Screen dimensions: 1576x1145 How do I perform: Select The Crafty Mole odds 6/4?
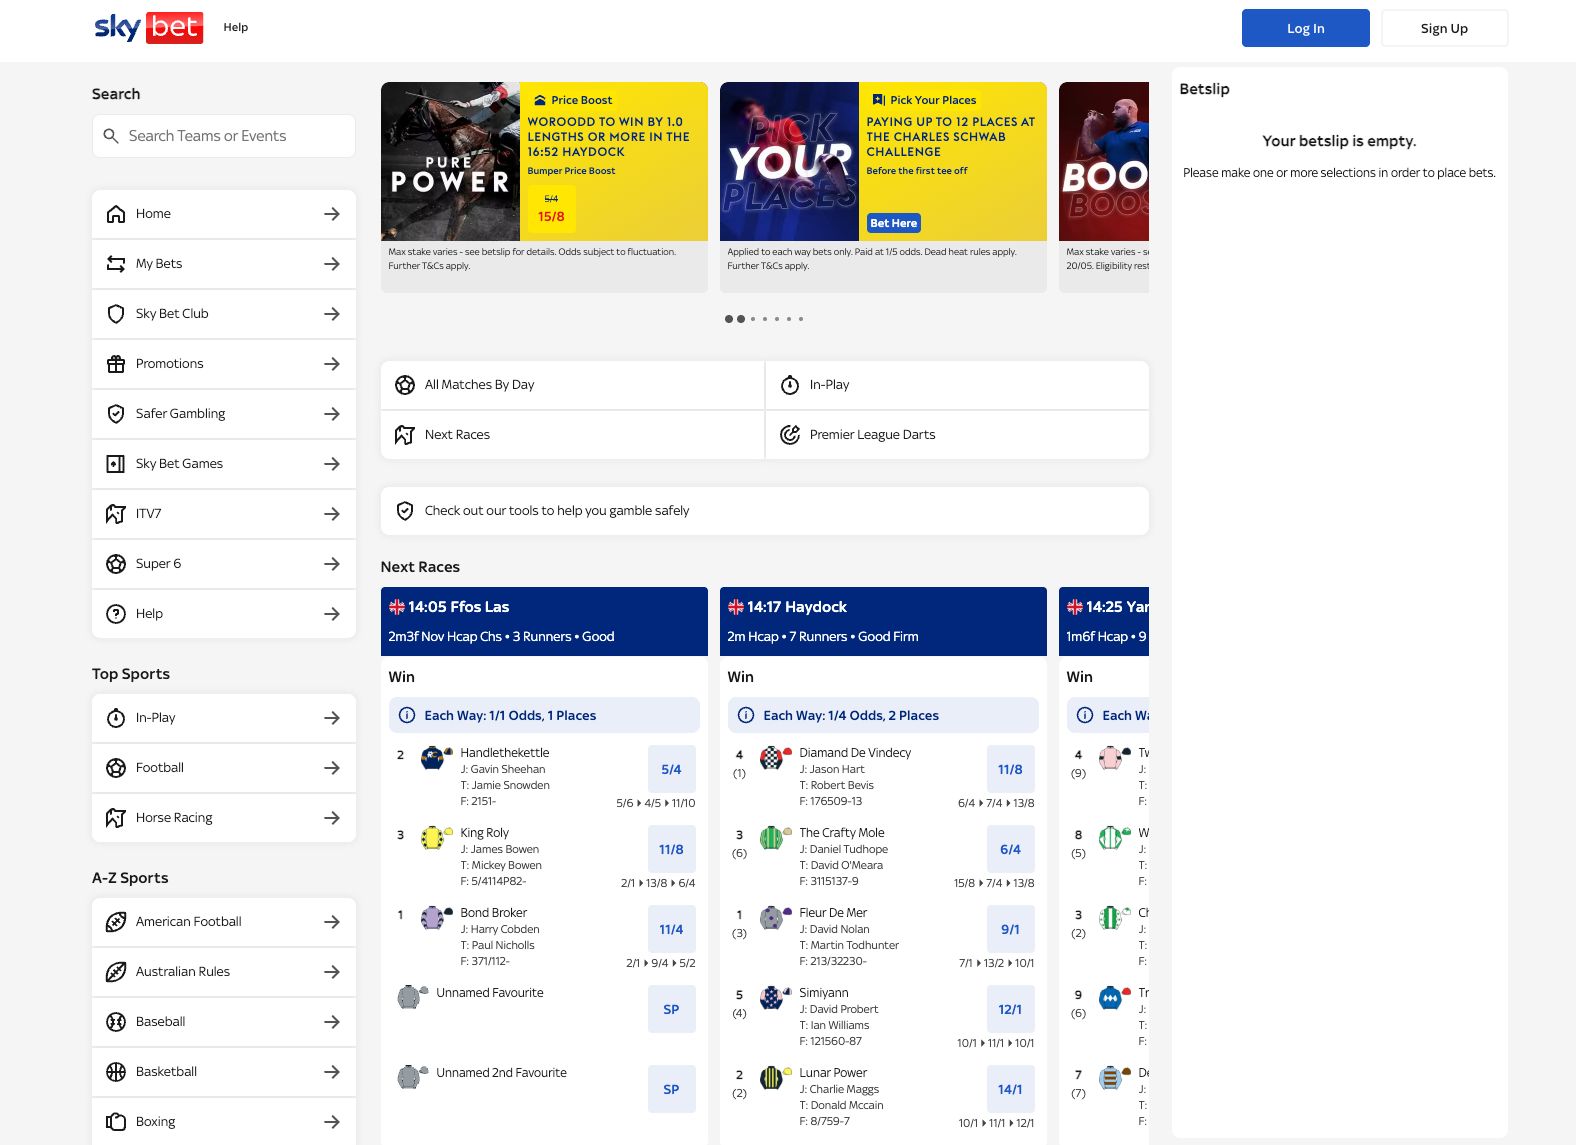pyautogui.click(x=1010, y=849)
